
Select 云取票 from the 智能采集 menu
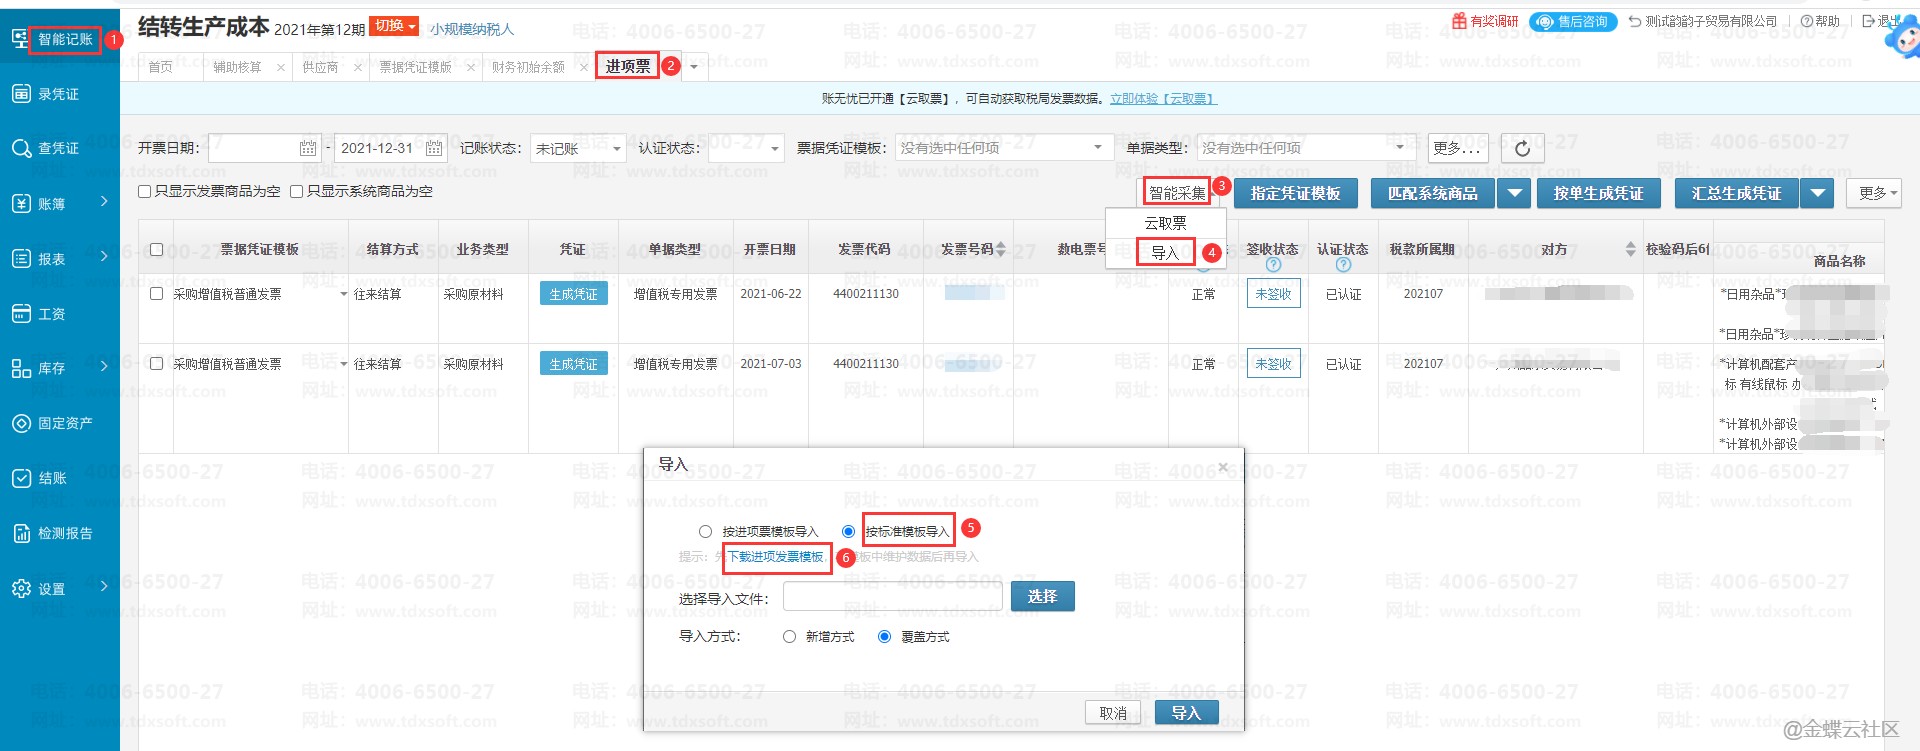coord(1165,223)
